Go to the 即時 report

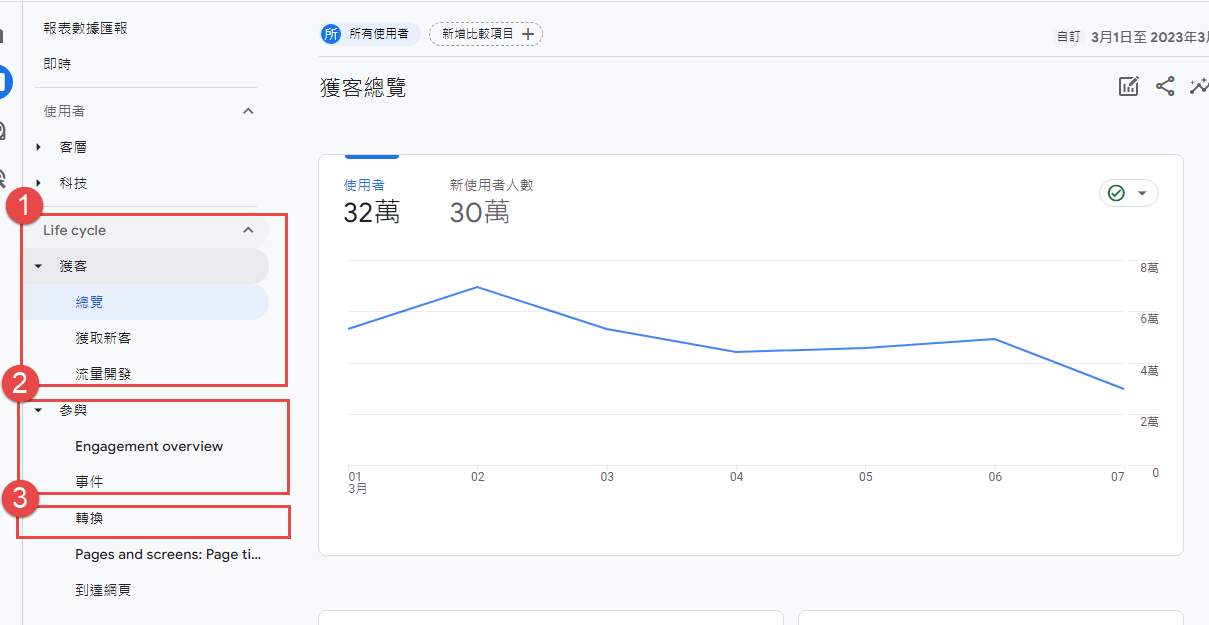pos(57,64)
